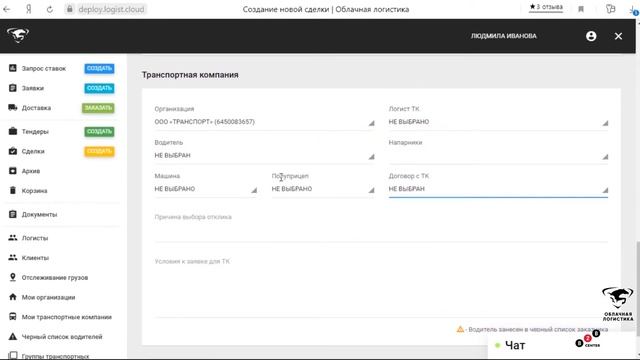Open the Организация dropdown
Image resolution: width=640 pixels, height=360 pixels.
coord(264,122)
